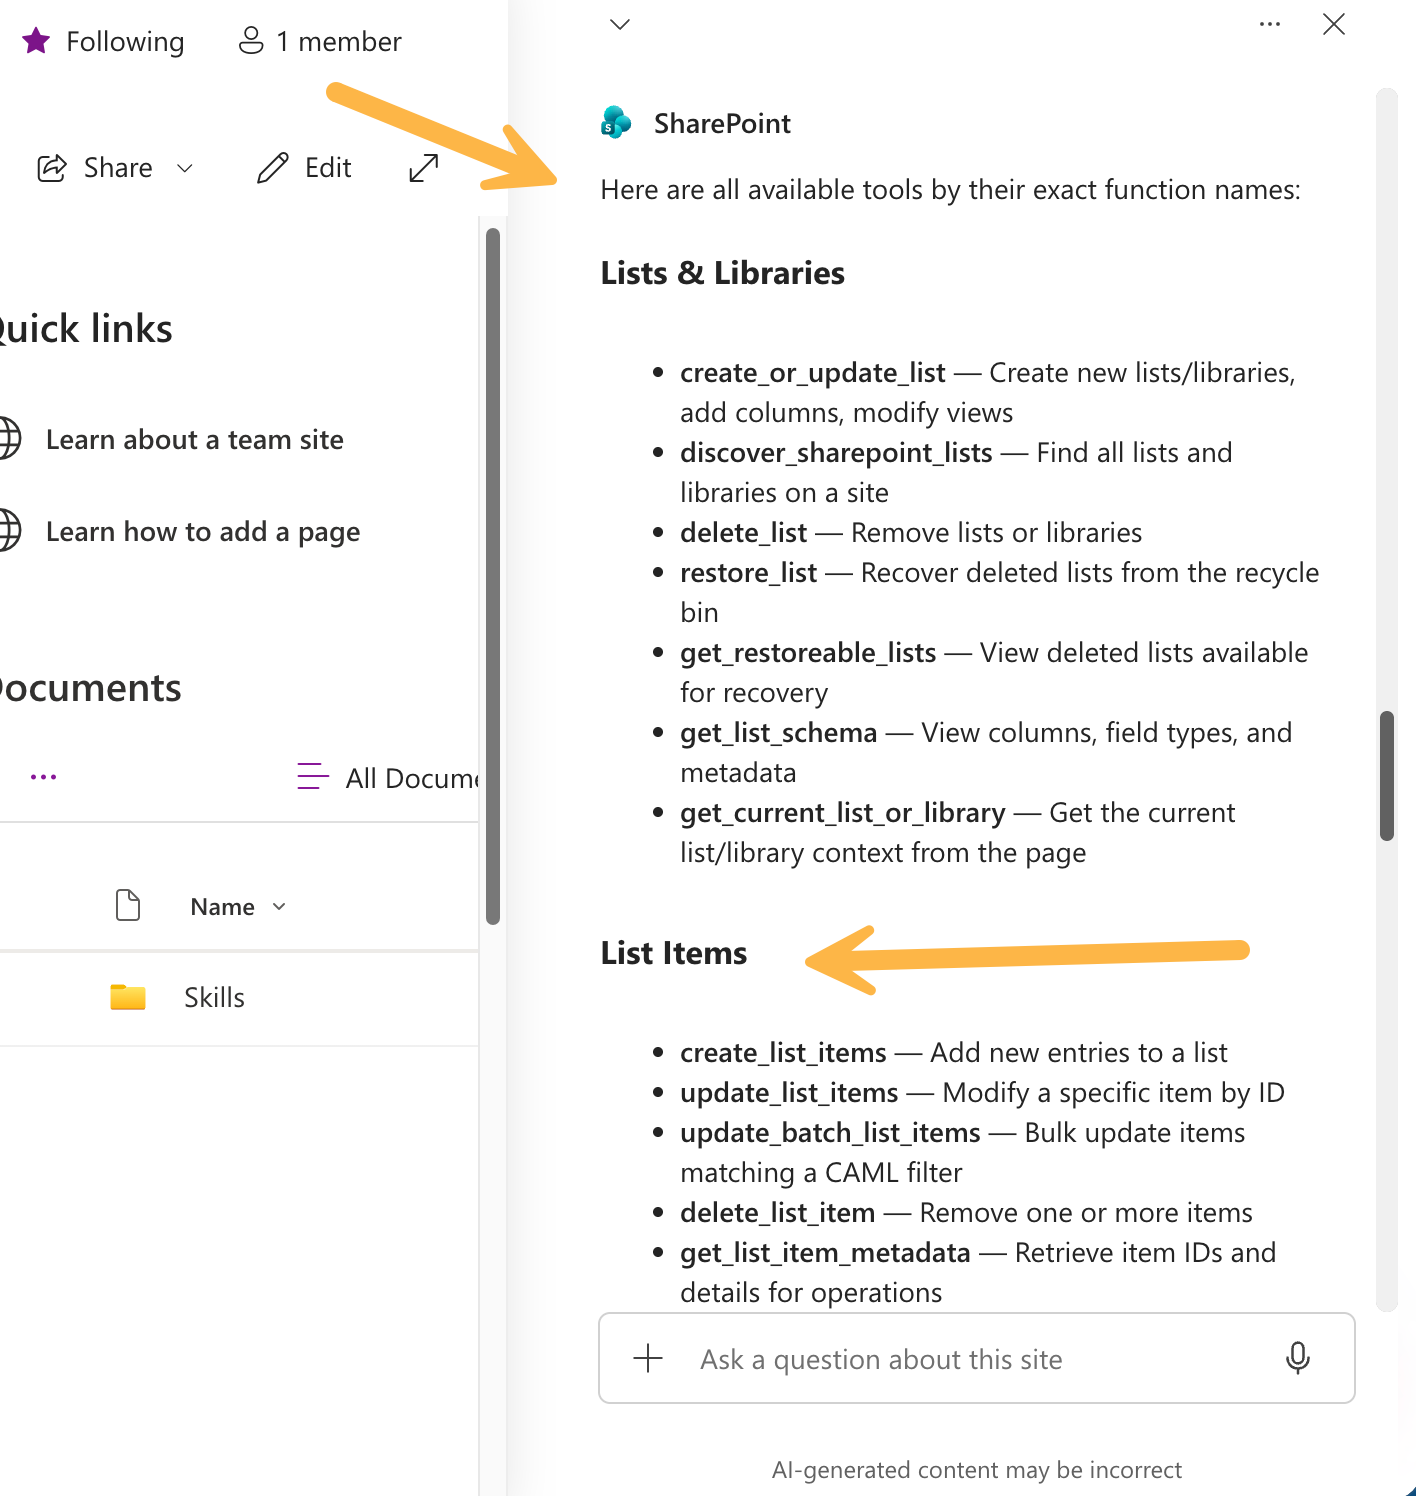Click the Documents section heading
Viewport: 1416px width, 1496px height.
(x=90, y=688)
